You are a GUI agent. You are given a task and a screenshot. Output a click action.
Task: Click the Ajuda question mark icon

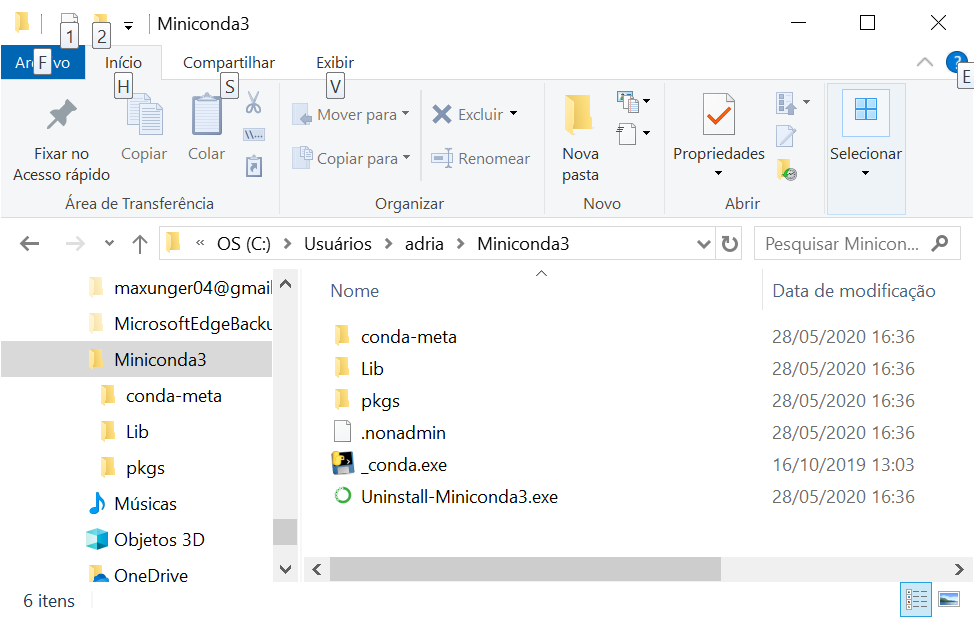click(x=957, y=62)
